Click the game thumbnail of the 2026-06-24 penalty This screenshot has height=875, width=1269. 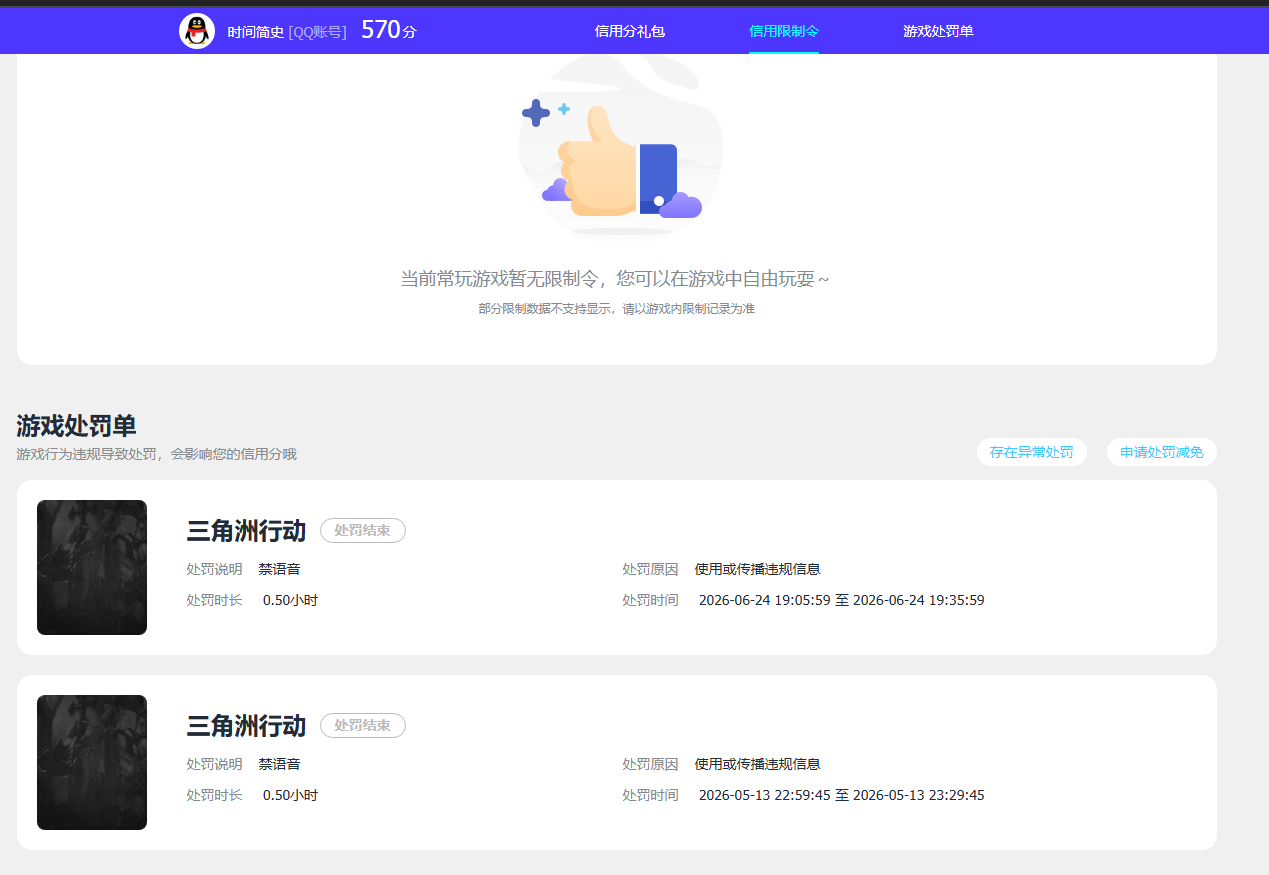[92, 567]
